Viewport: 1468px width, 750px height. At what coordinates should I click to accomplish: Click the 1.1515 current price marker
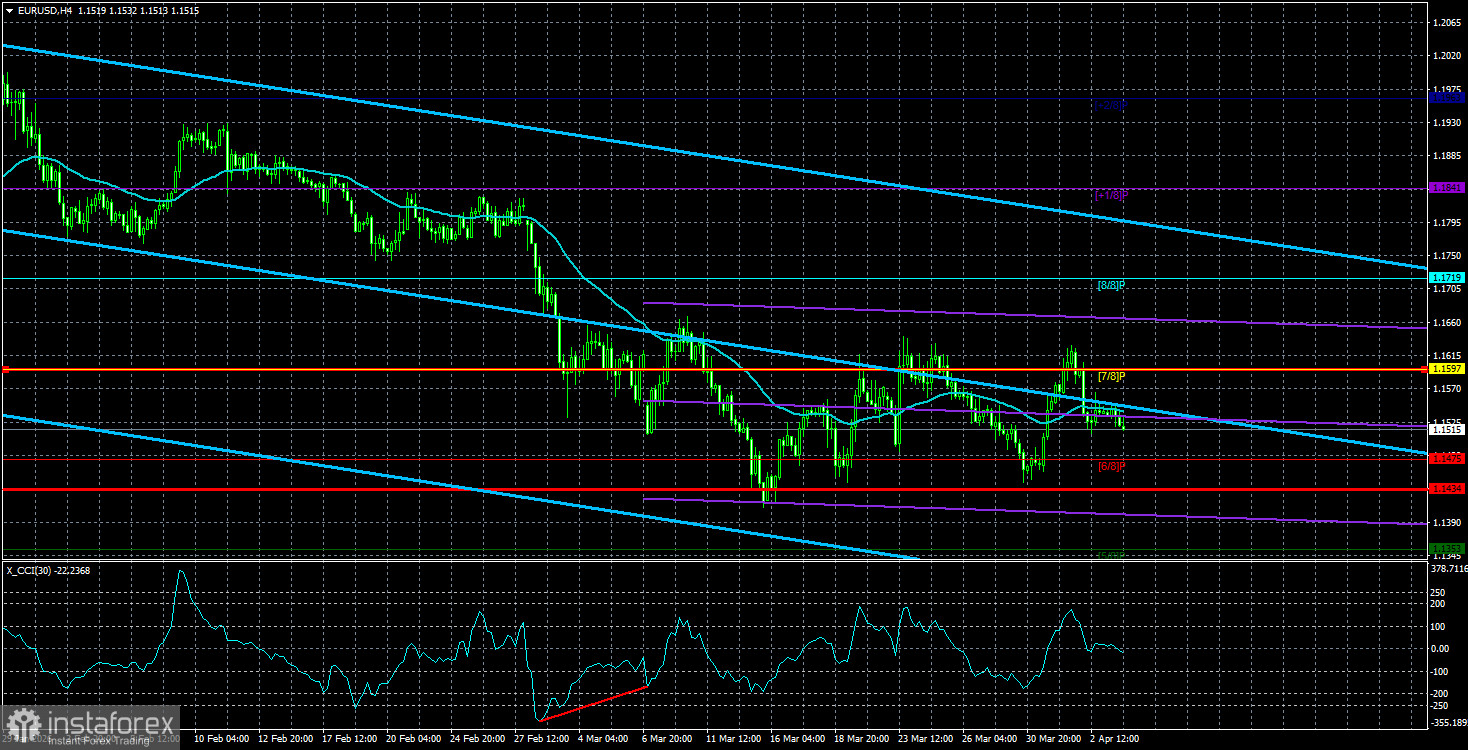1447,429
